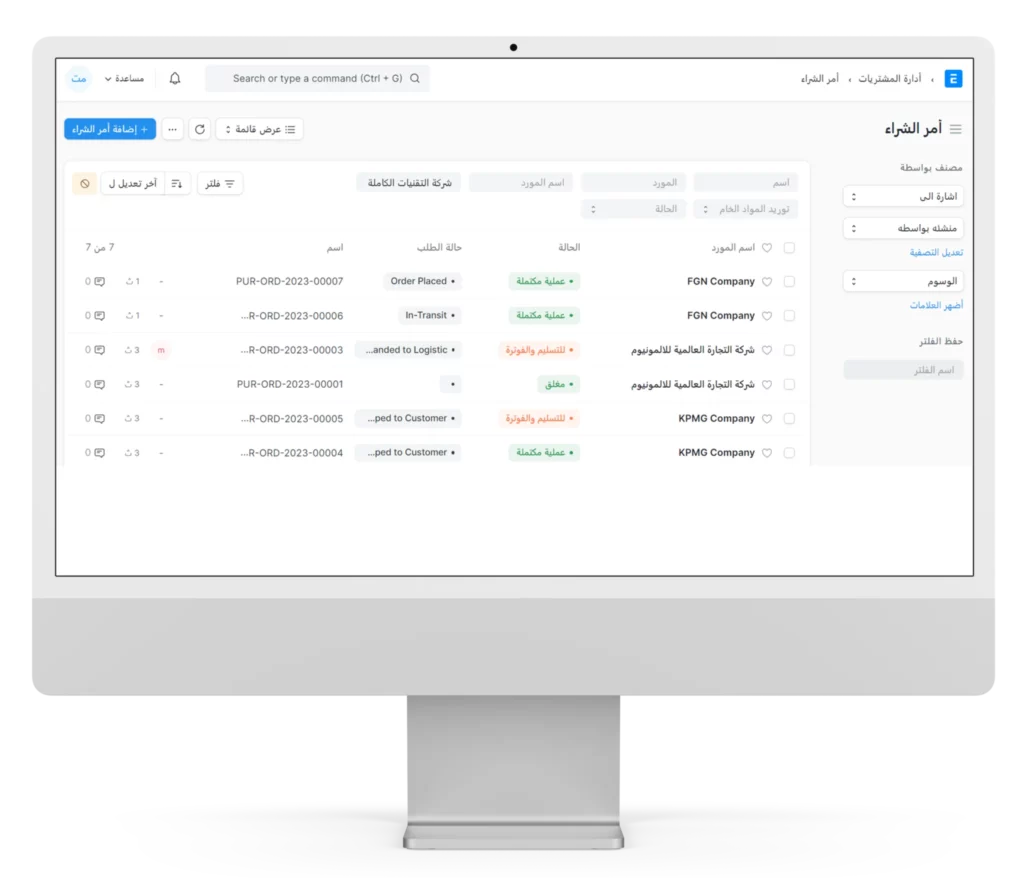
Task: Open the three-dots more options menu
Action: point(173,129)
